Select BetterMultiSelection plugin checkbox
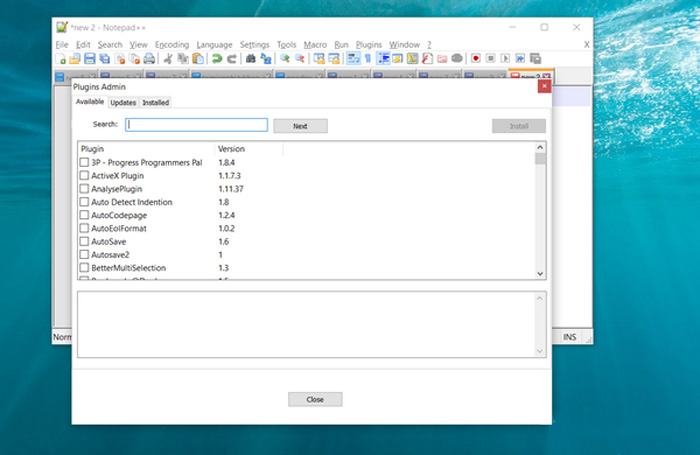The image size is (700, 455). tap(84, 267)
